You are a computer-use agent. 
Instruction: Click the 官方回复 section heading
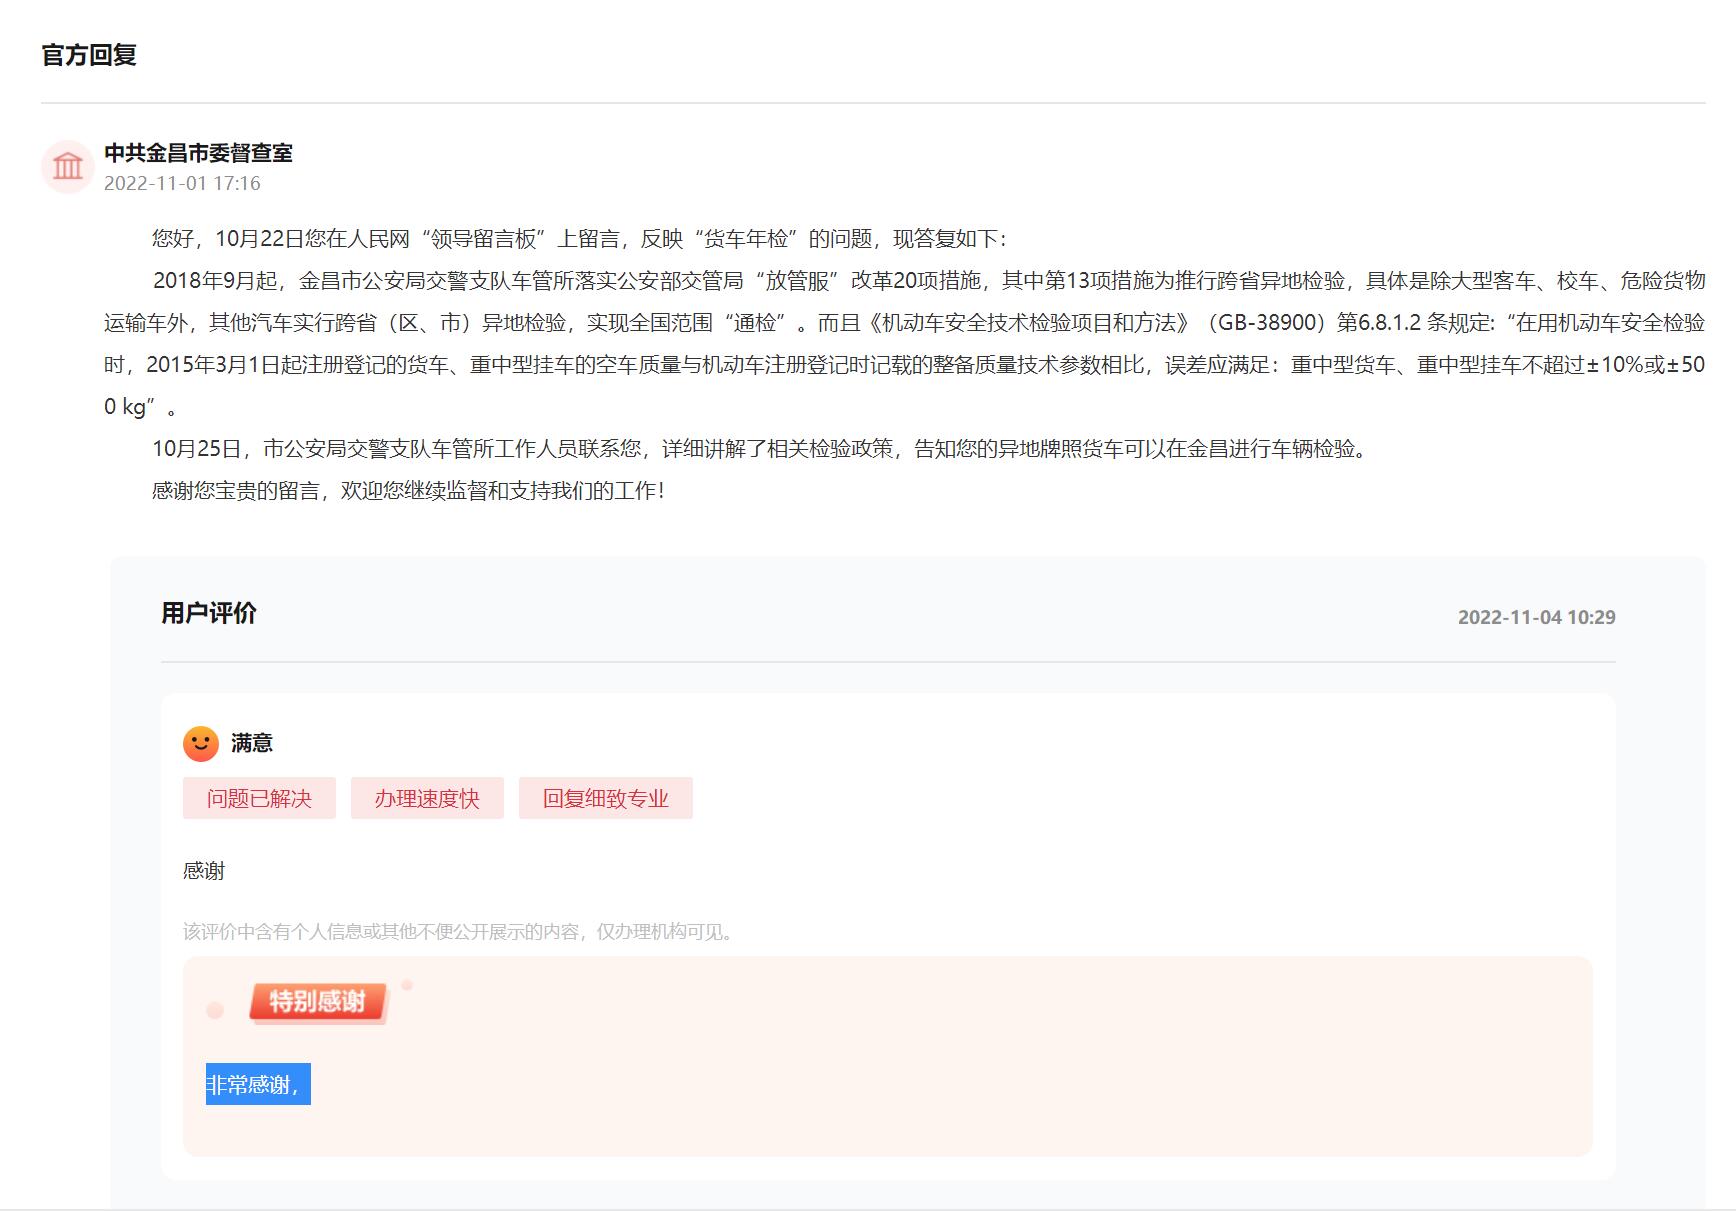tap(89, 55)
